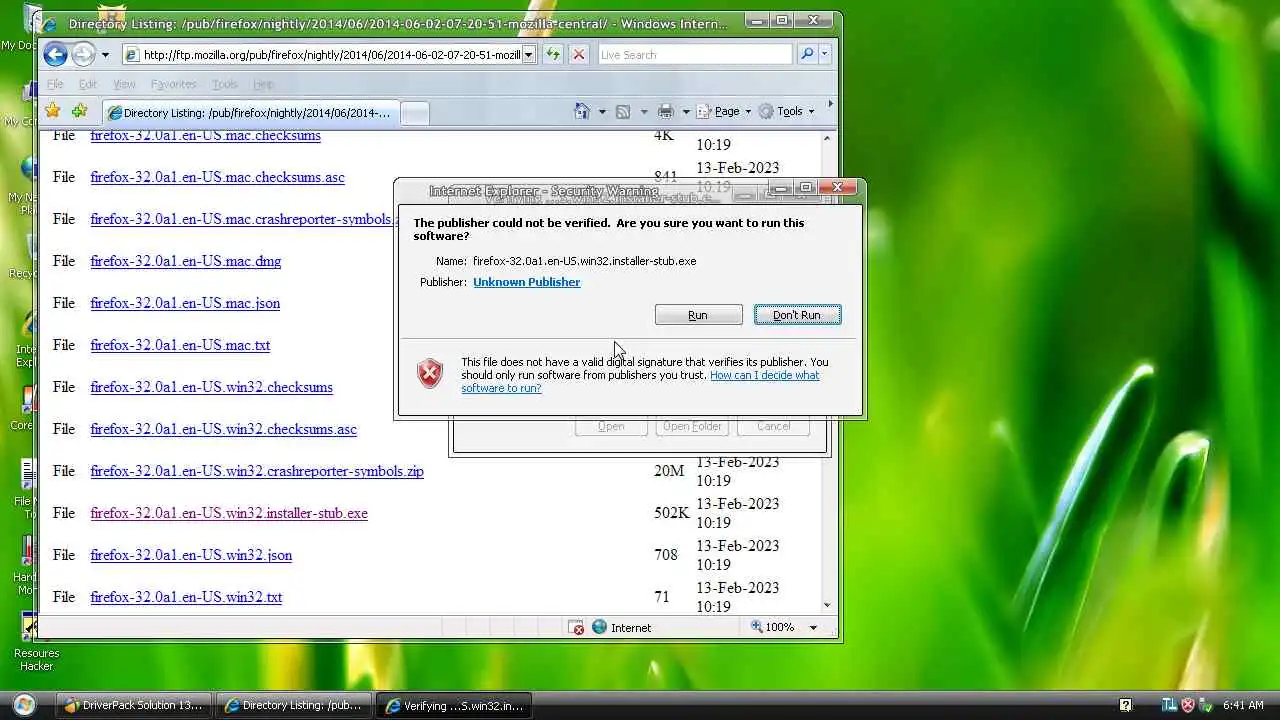Click the address bar URL field
1280x720 pixels.
click(330, 55)
